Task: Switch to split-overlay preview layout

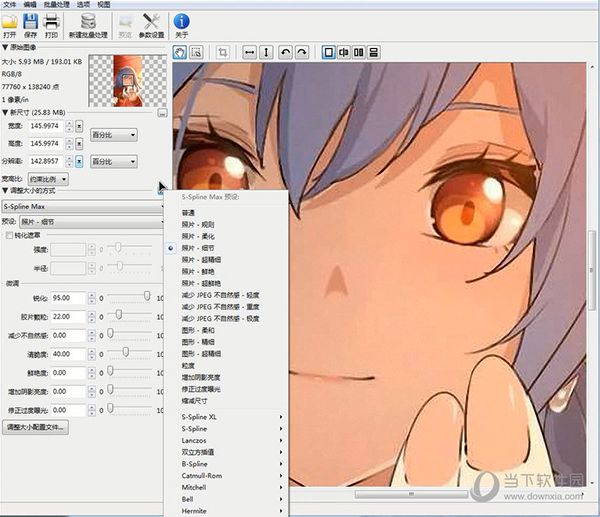Action: pos(344,52)
